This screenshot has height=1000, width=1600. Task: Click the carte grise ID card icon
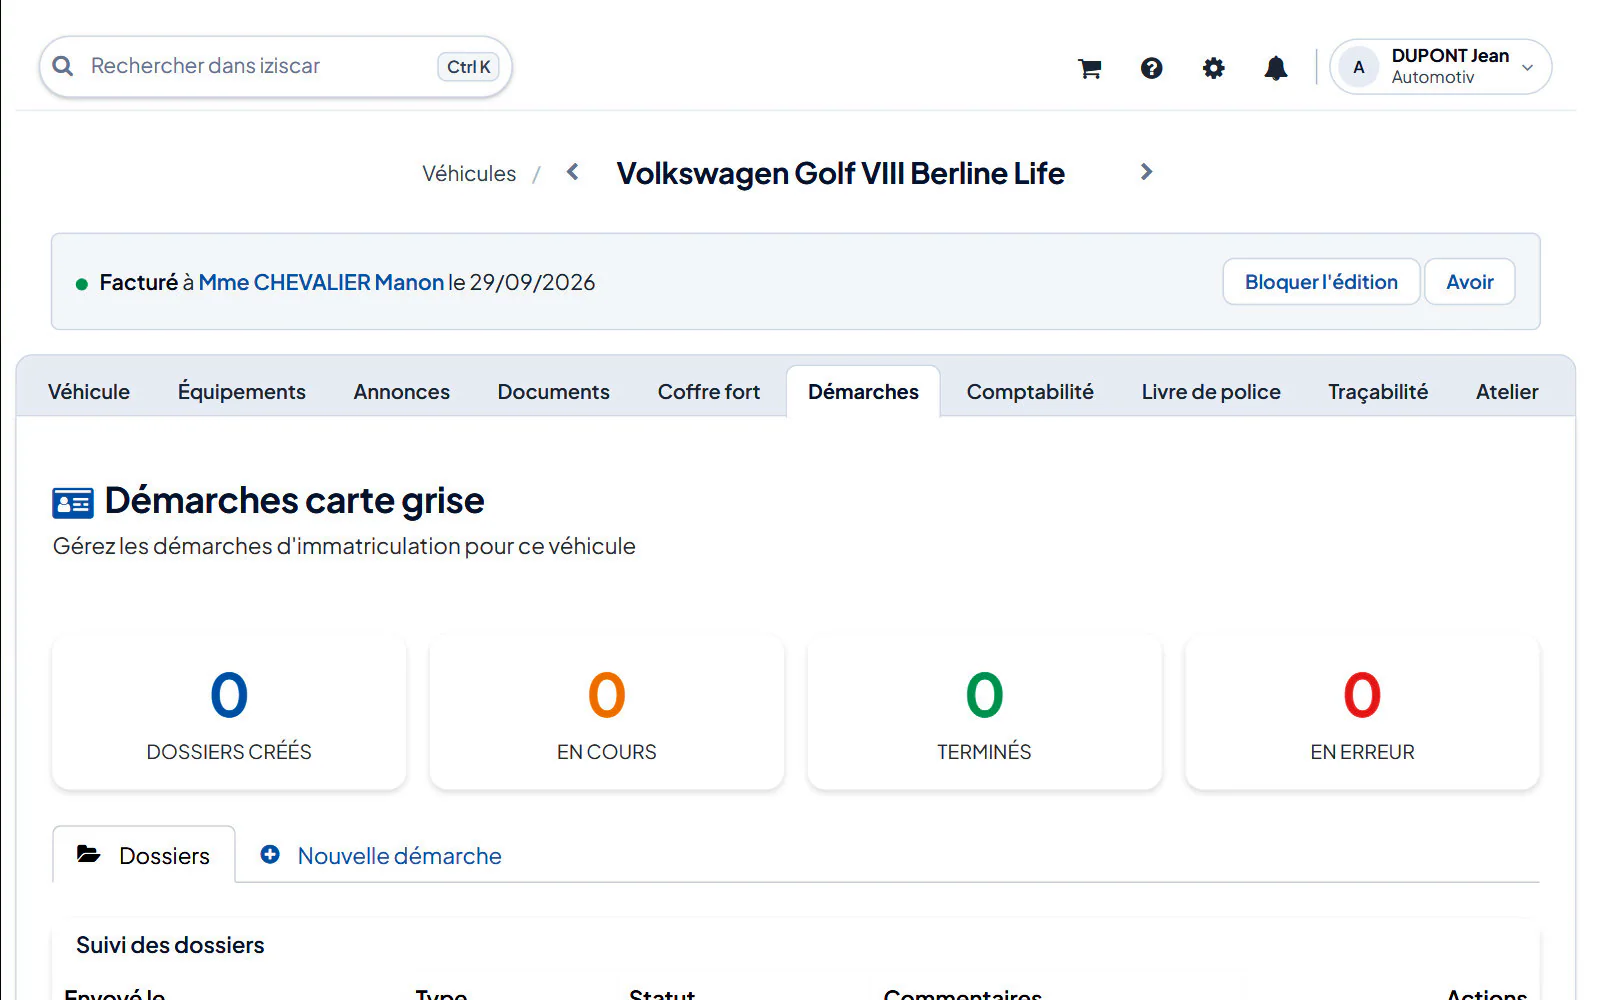tap(73, 502)
